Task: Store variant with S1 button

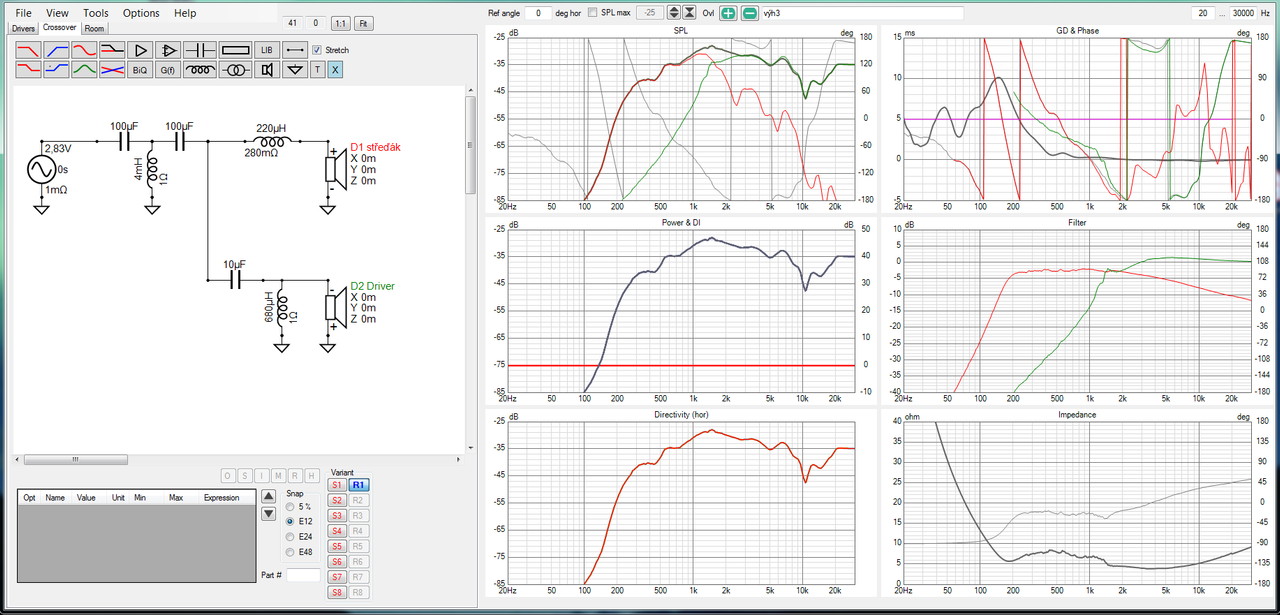Action: 337,485
